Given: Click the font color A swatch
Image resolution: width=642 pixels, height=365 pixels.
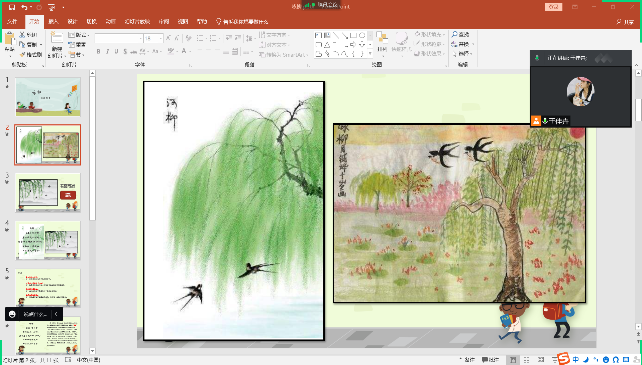Looking at the screenshot, I should point(184,52).
